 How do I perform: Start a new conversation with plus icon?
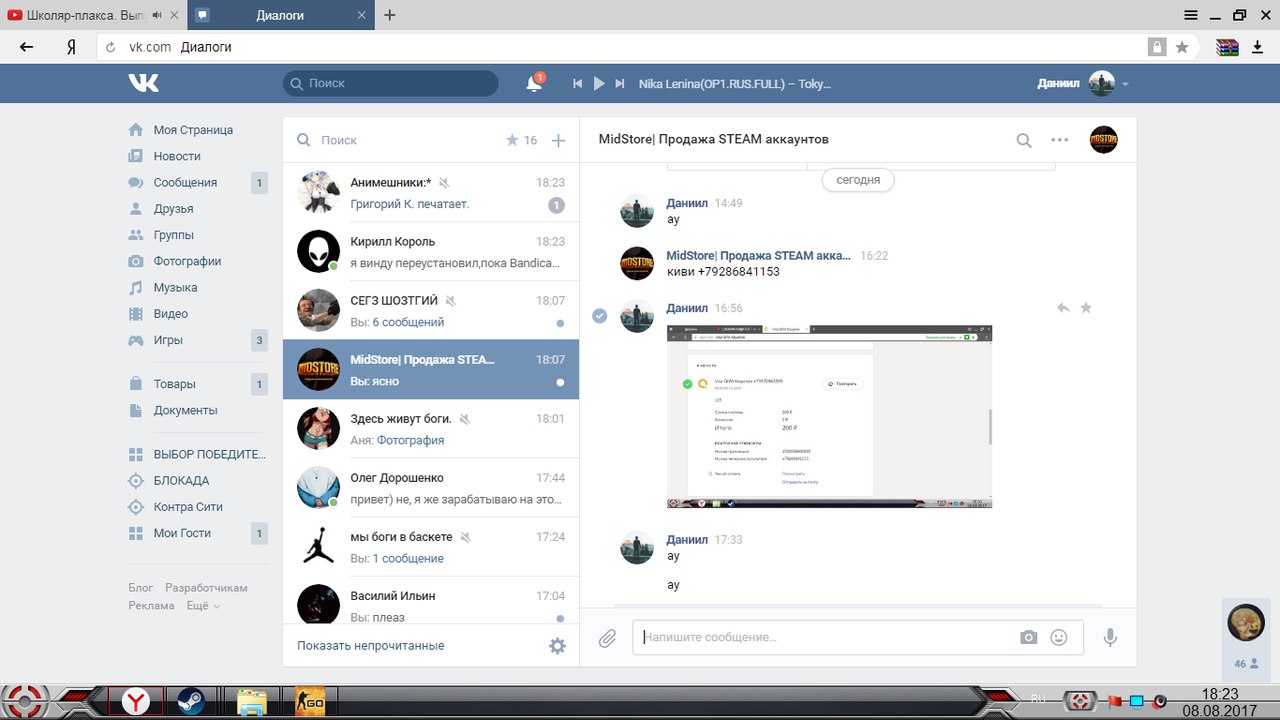pos(559,141)
